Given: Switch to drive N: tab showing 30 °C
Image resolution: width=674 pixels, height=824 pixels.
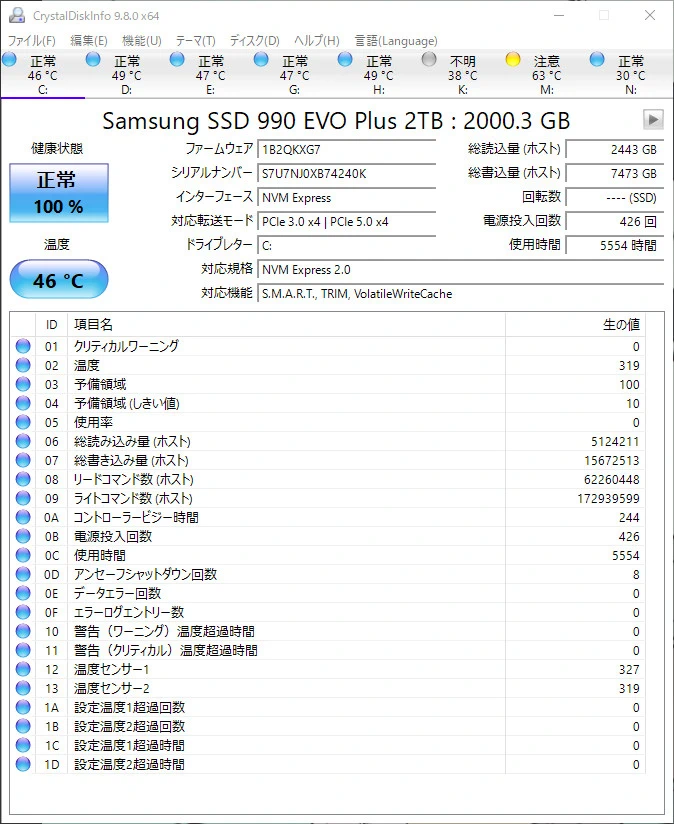Looking at the screenshot, I should (630, 74).
